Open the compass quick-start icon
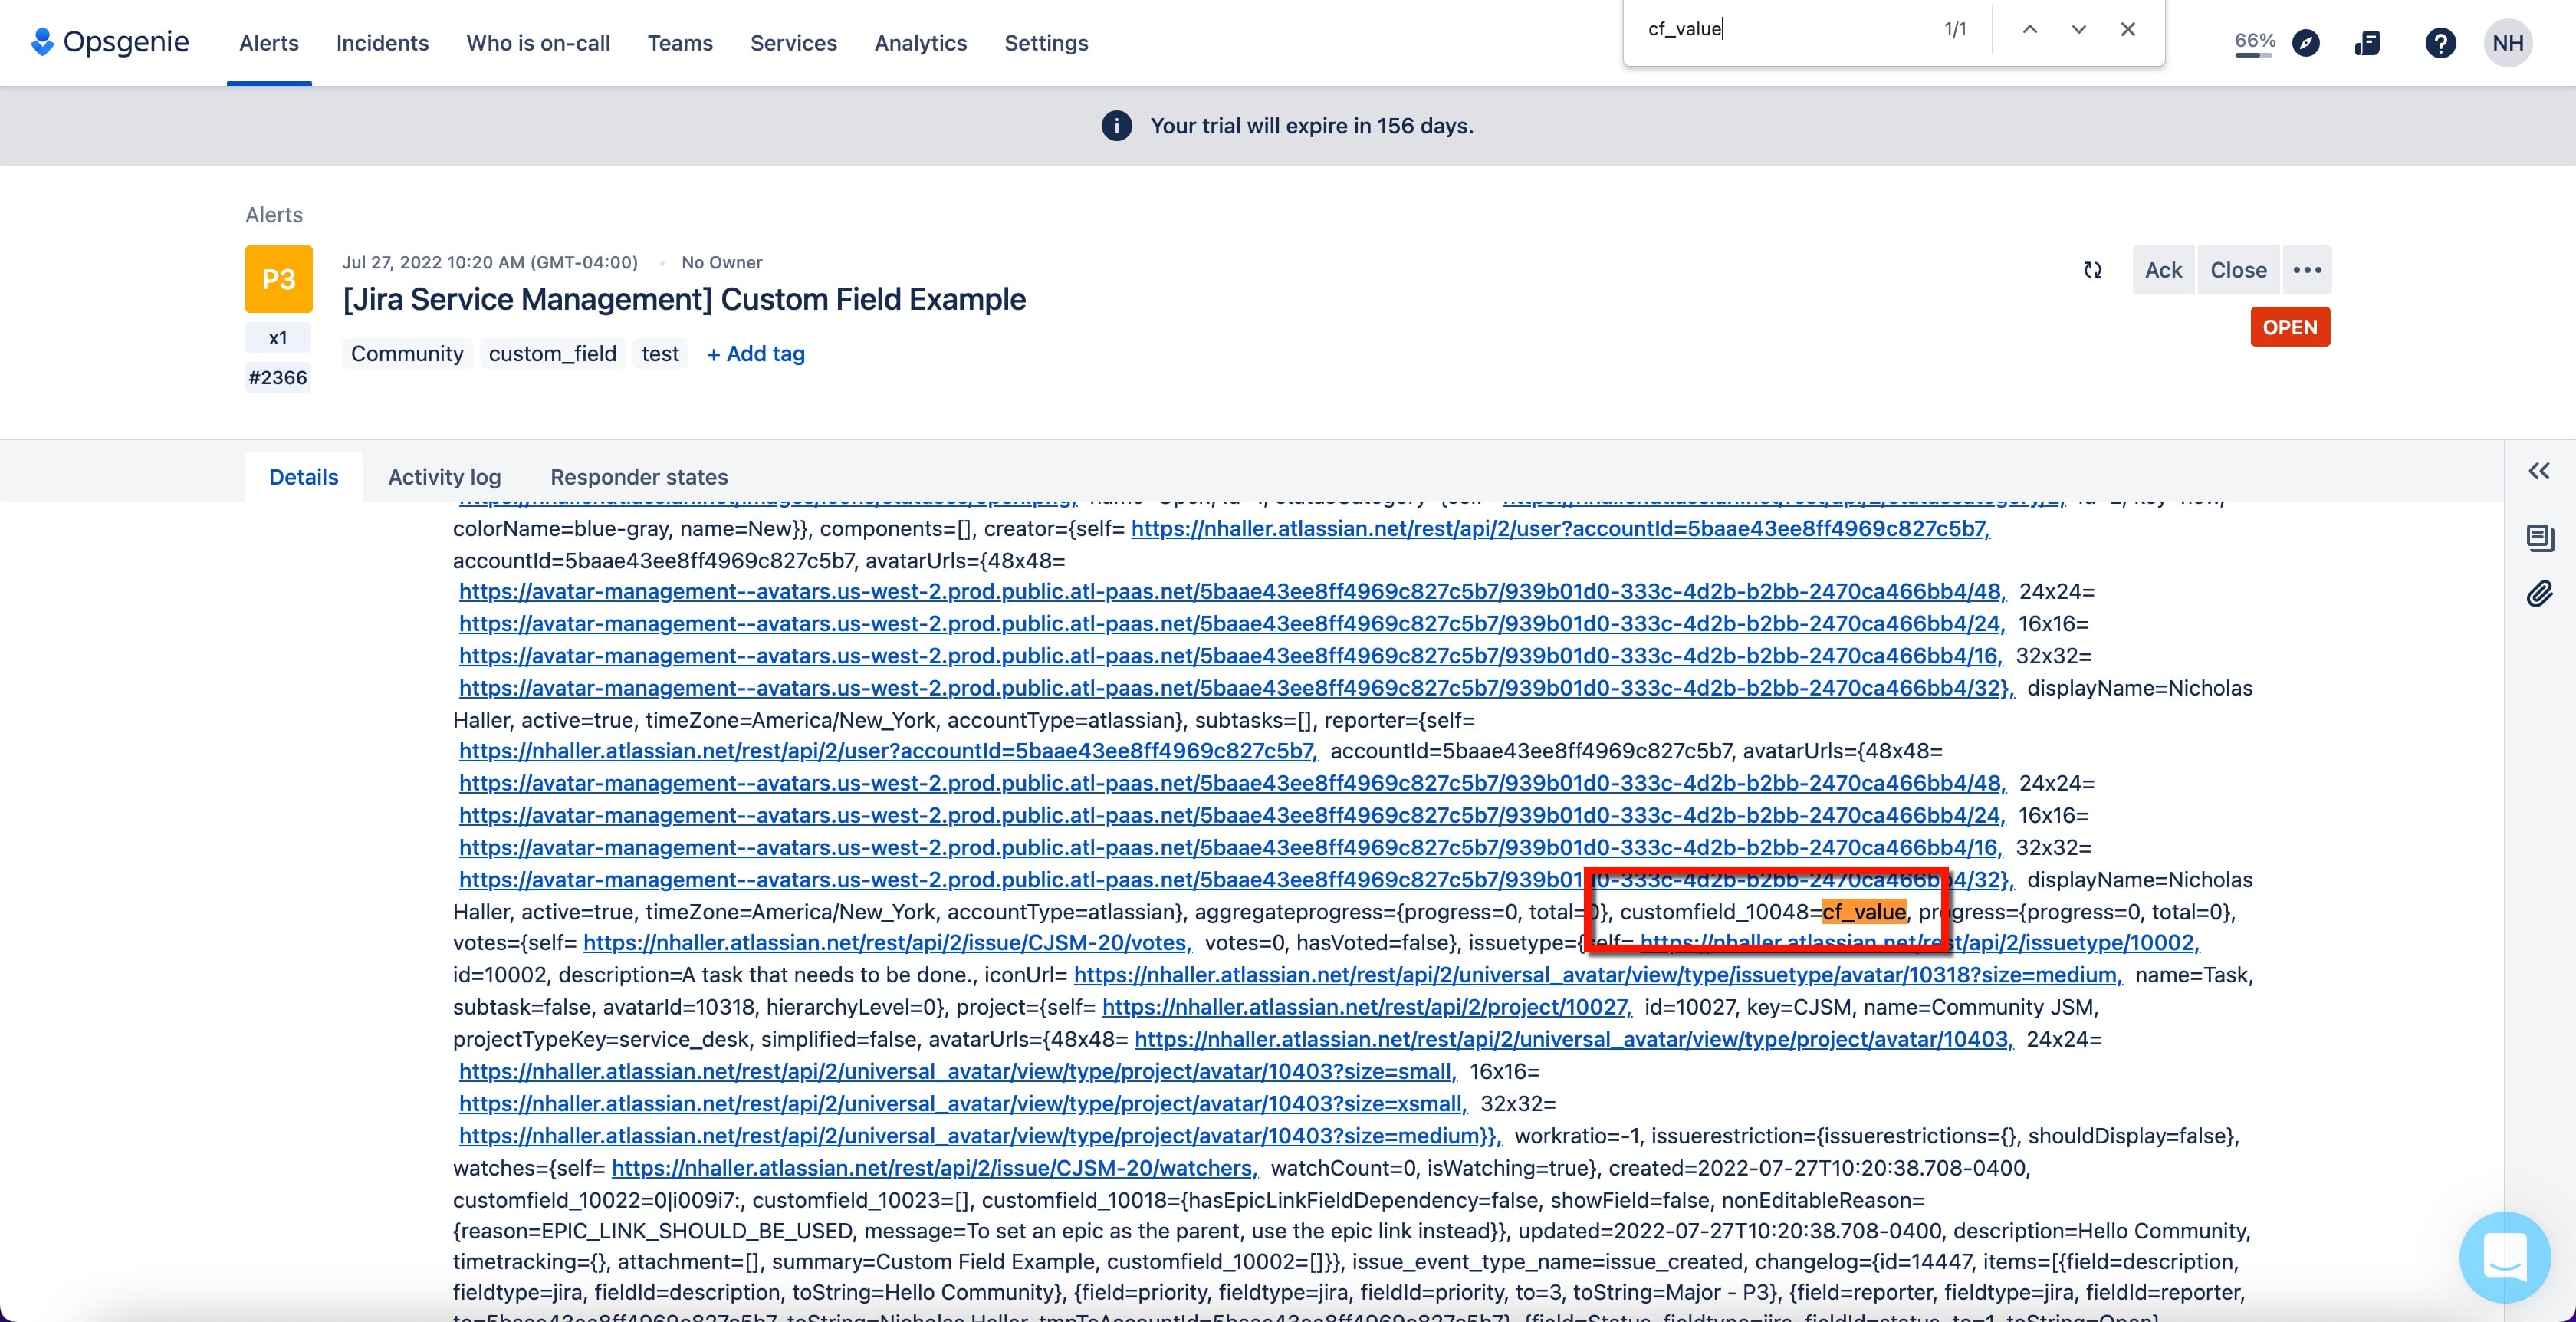 [2306, 43]
